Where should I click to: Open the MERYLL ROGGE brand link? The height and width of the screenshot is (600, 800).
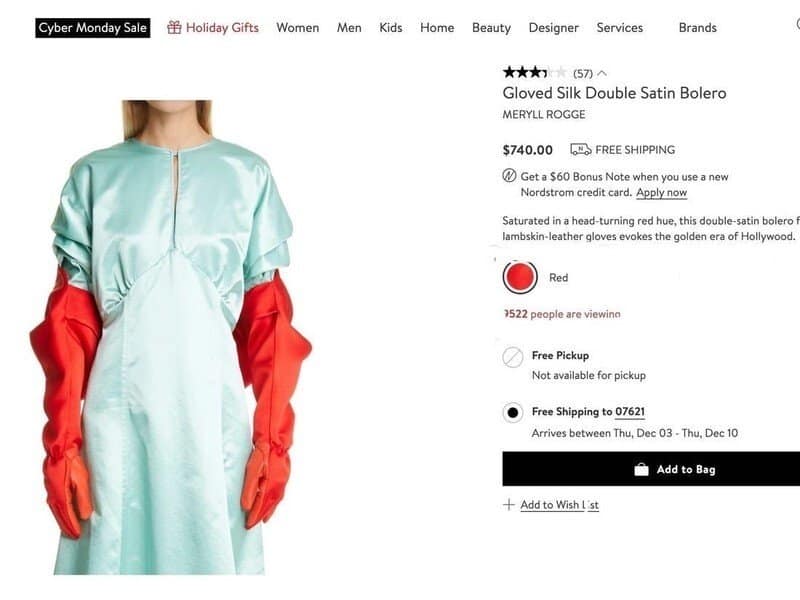tap(544, 114)
